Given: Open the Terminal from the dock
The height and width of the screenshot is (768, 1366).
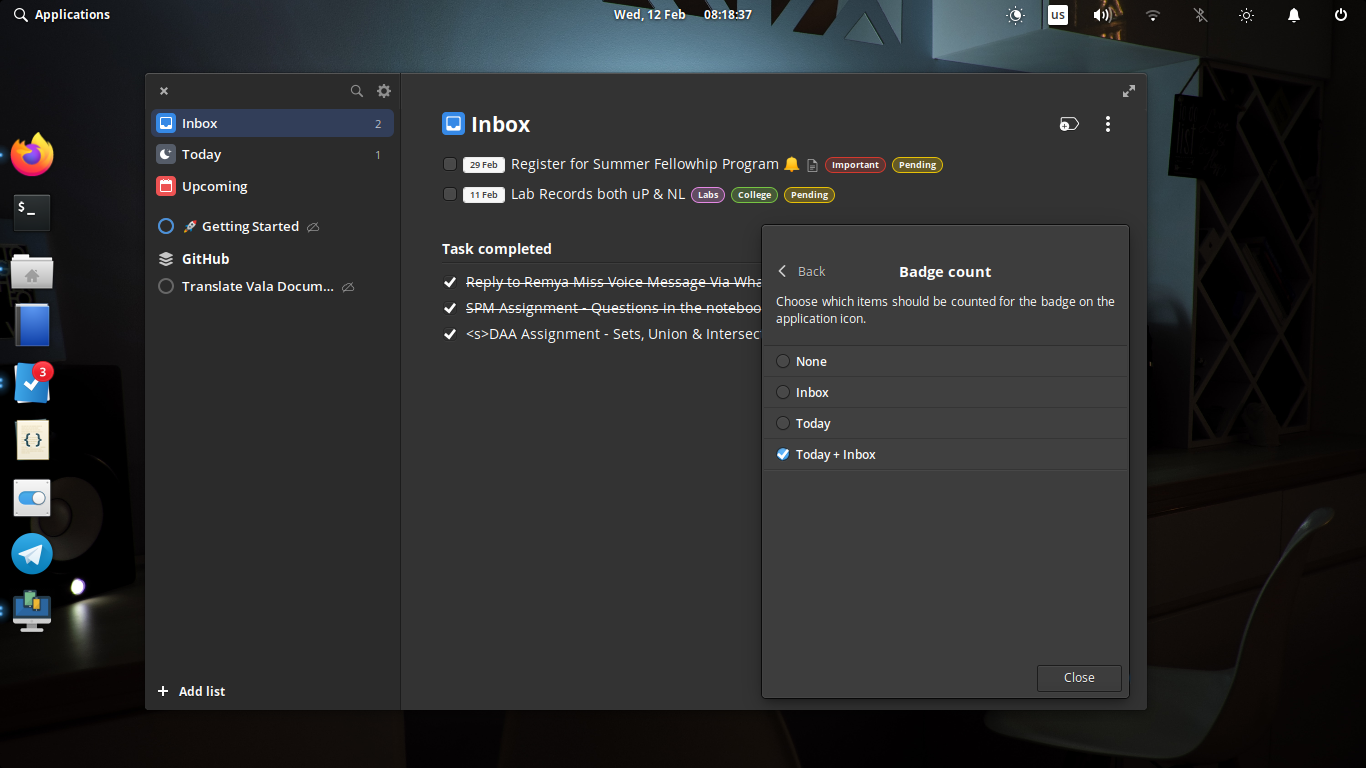Looking at the screenshot, I should point(32,211).
